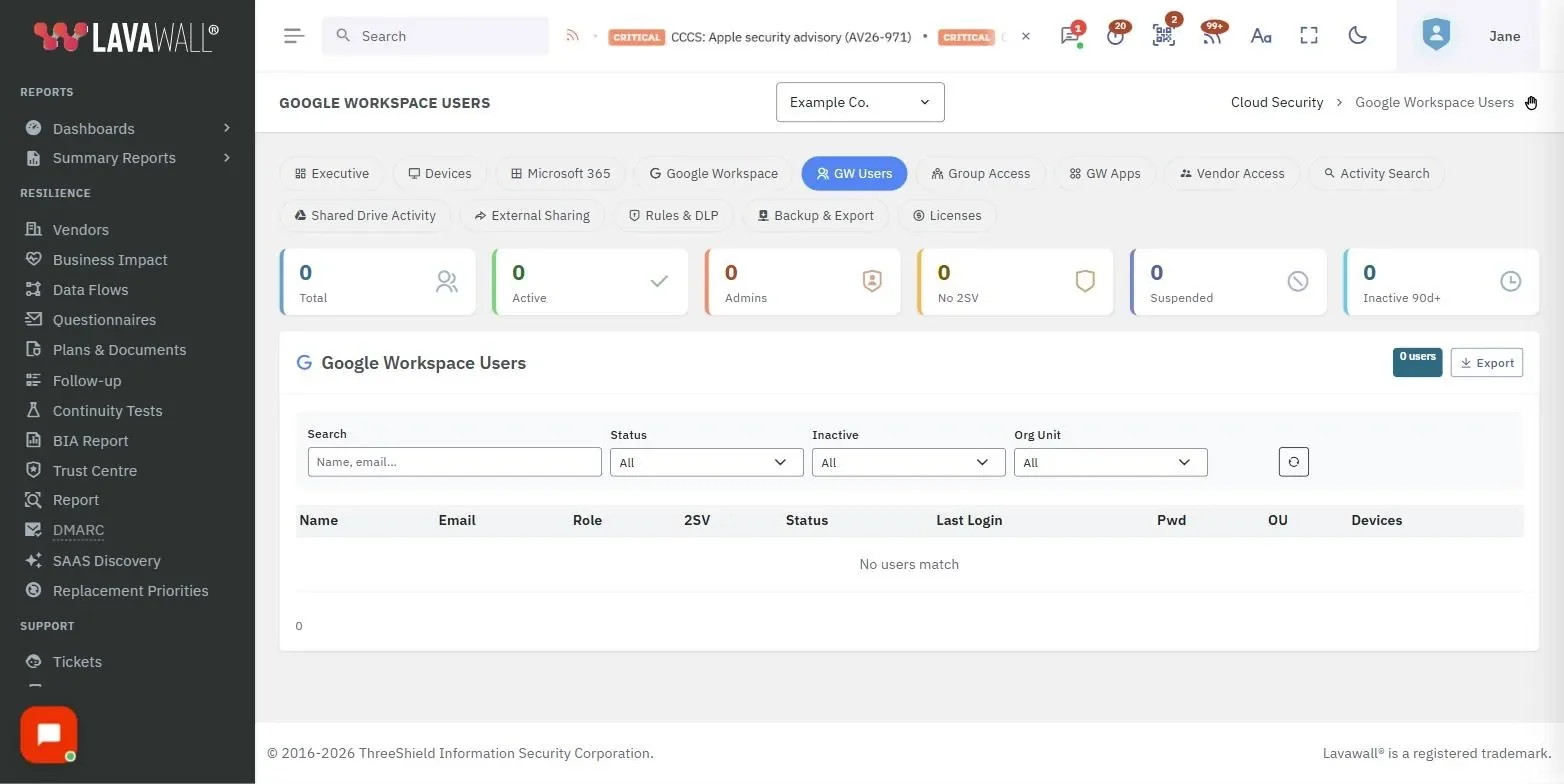This screenshot has height=784, width=1564.
Task: Open Jane user profile avatar
Action: (x=1436, y=36)
